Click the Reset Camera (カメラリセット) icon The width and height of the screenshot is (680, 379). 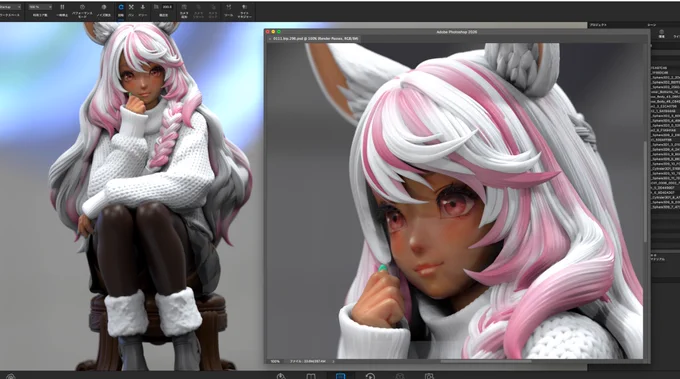[x=198, y=7]
